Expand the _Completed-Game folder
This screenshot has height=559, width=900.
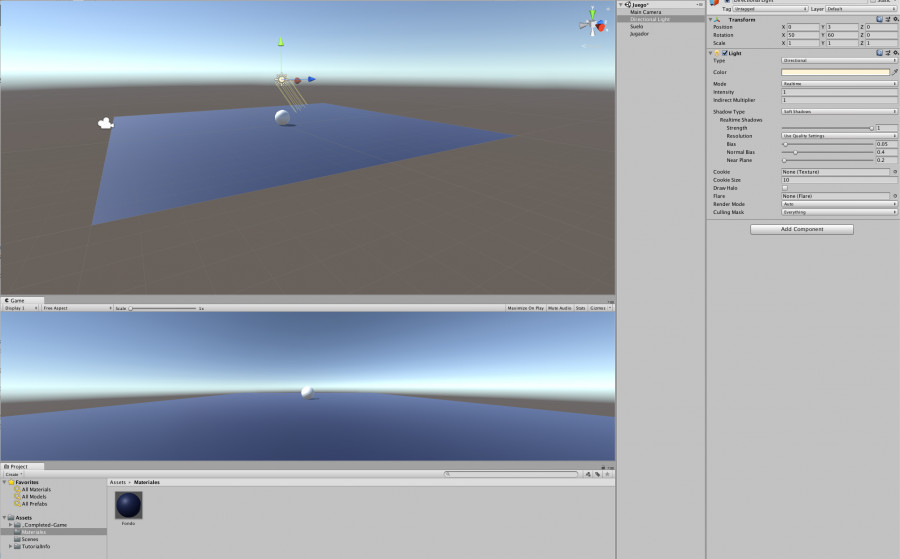click(10, 525)
